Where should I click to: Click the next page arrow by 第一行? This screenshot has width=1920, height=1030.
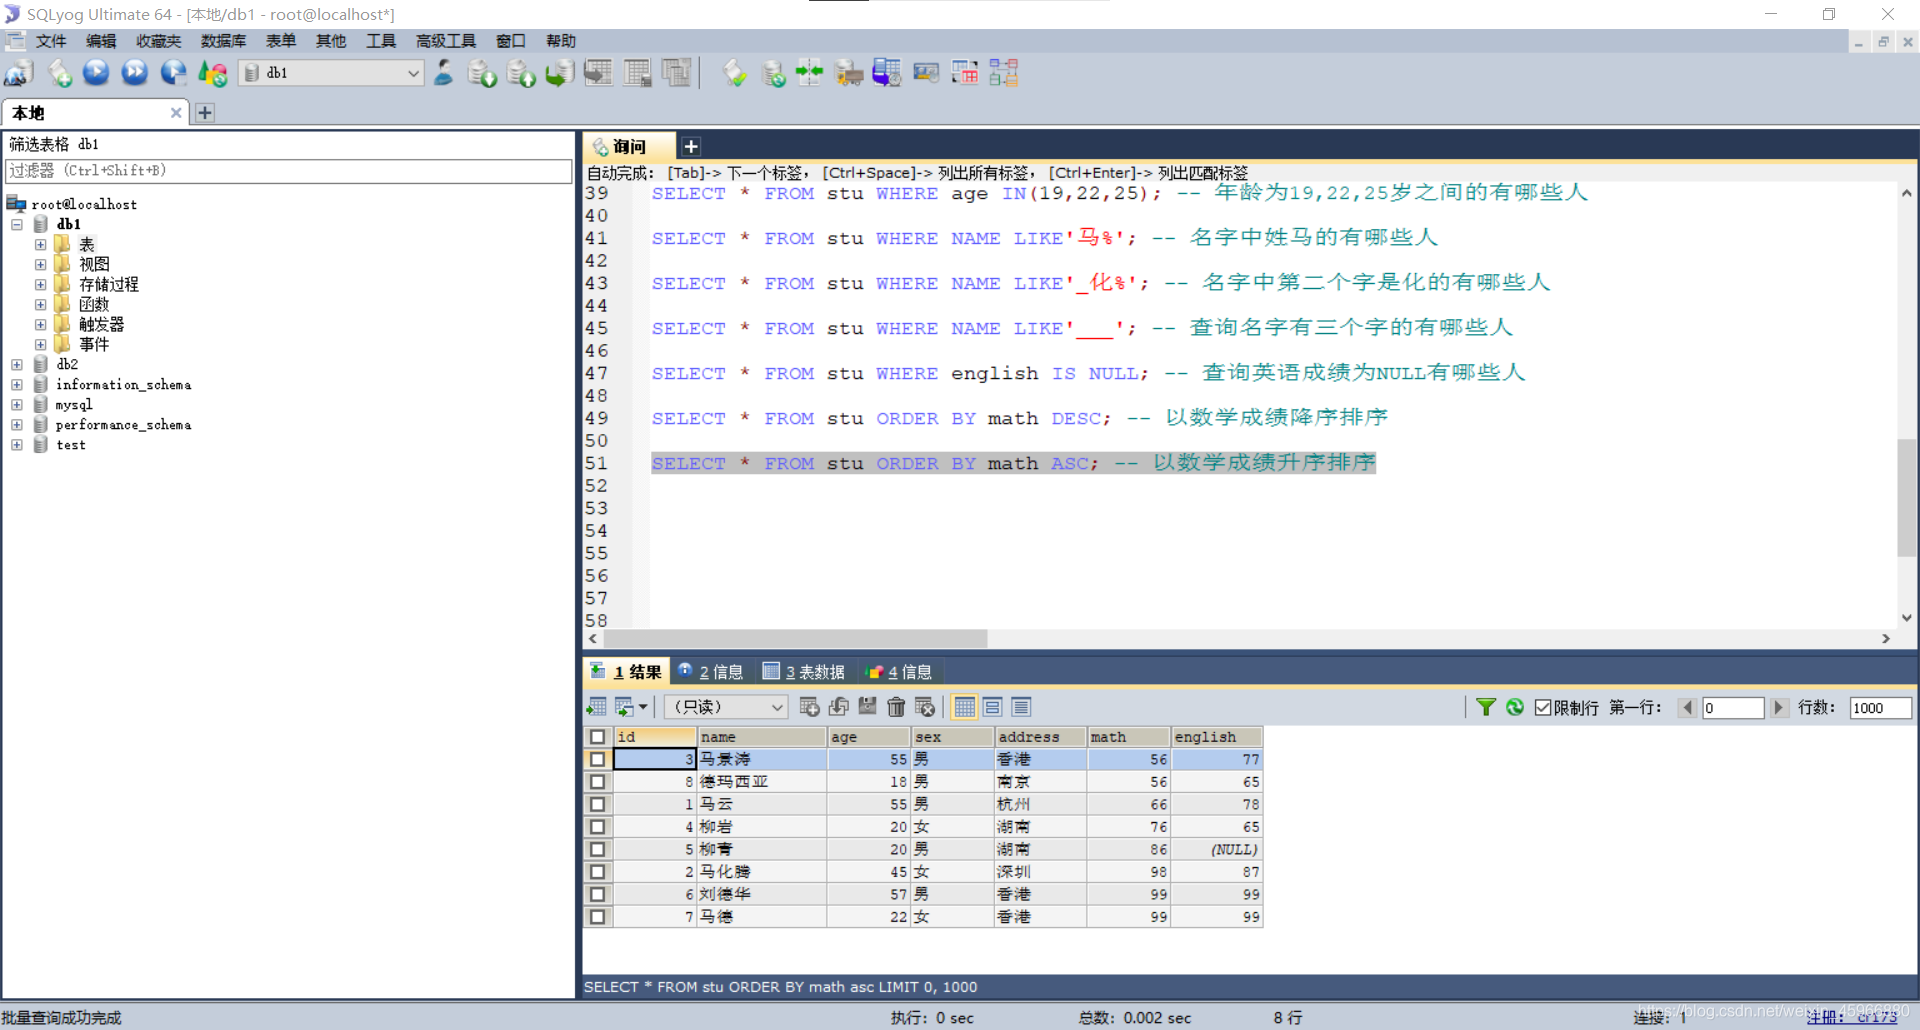(x=1778, y=708)
